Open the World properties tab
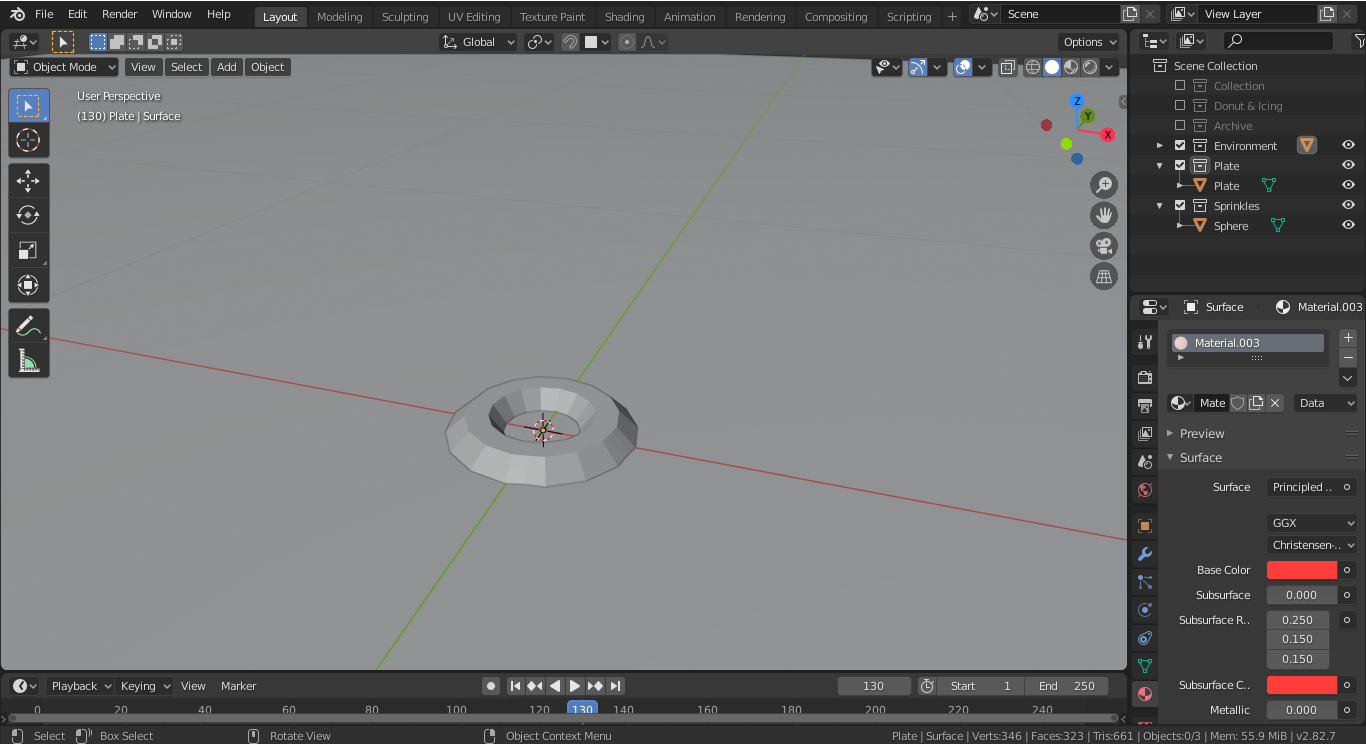 pos(1145,490)
